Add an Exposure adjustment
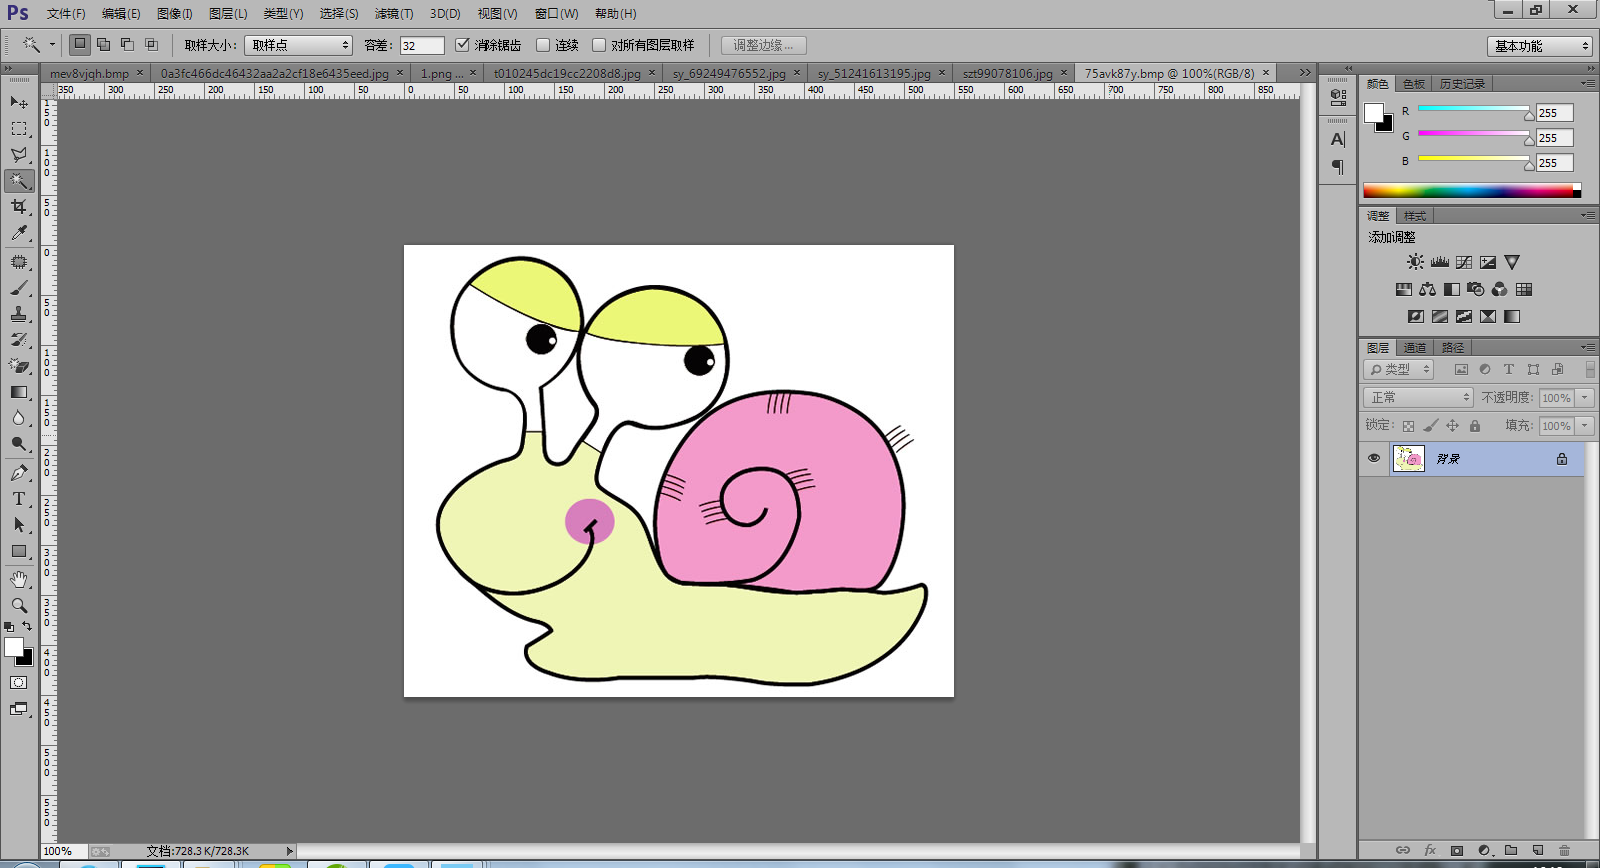1600x868 pixels. 1488,262
